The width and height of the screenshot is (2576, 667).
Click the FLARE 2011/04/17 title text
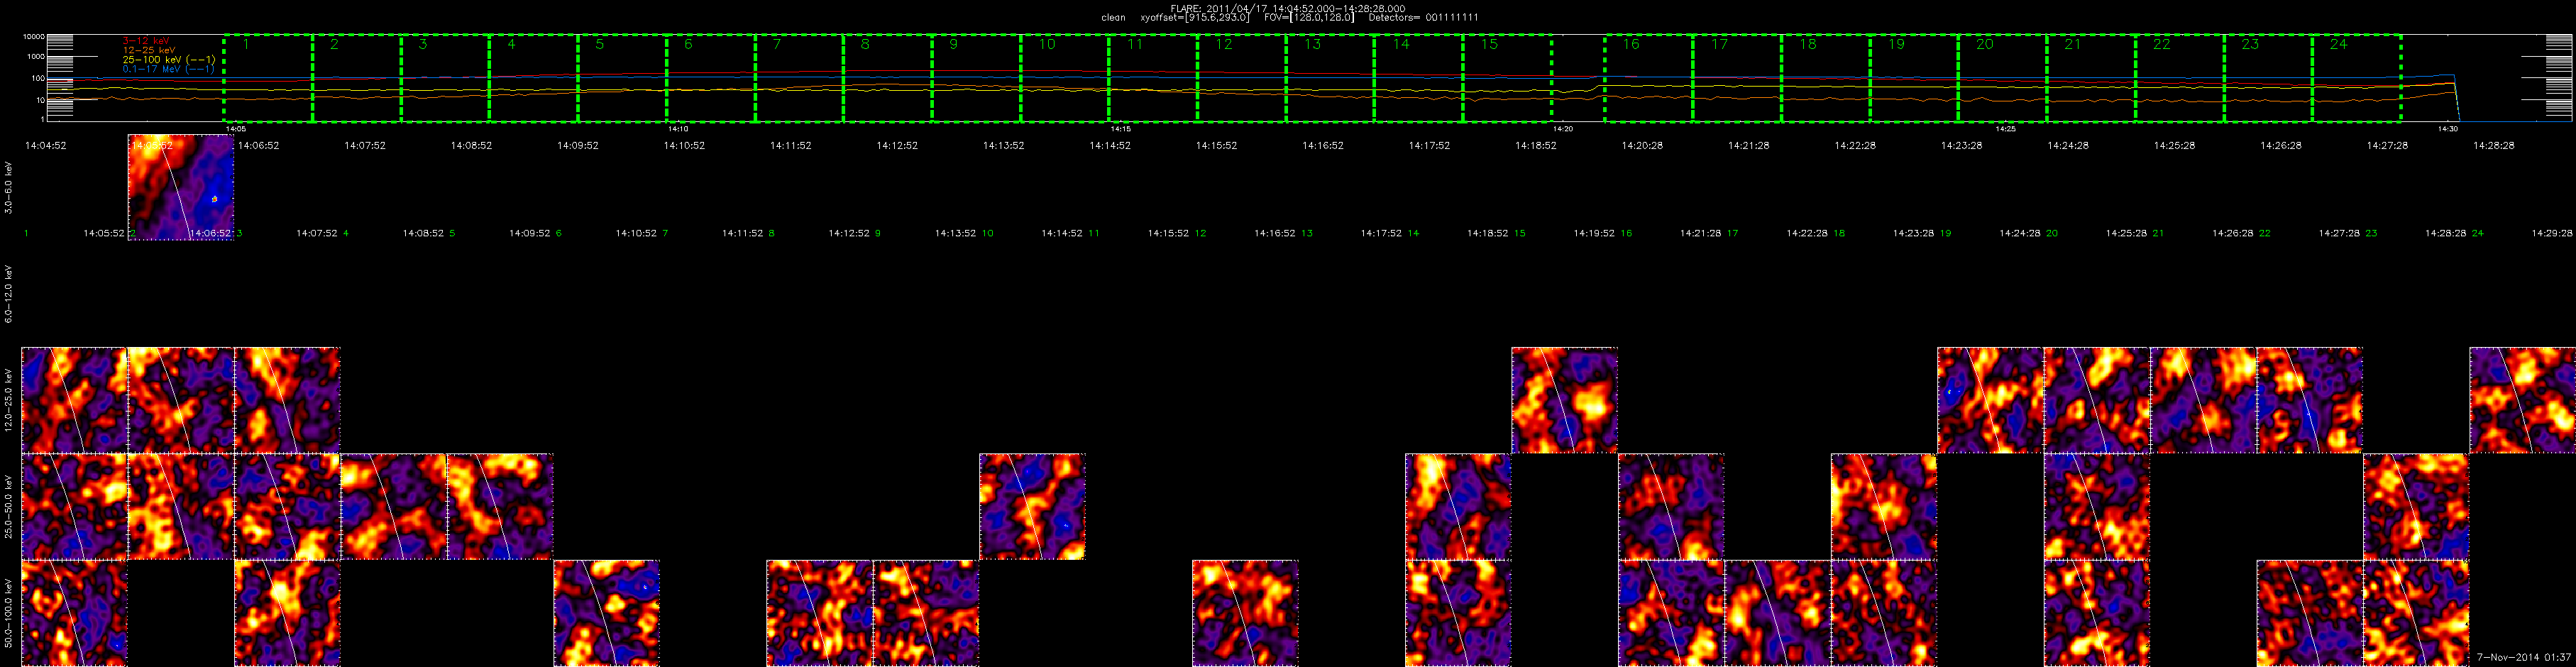click(x=1287, y=8)
